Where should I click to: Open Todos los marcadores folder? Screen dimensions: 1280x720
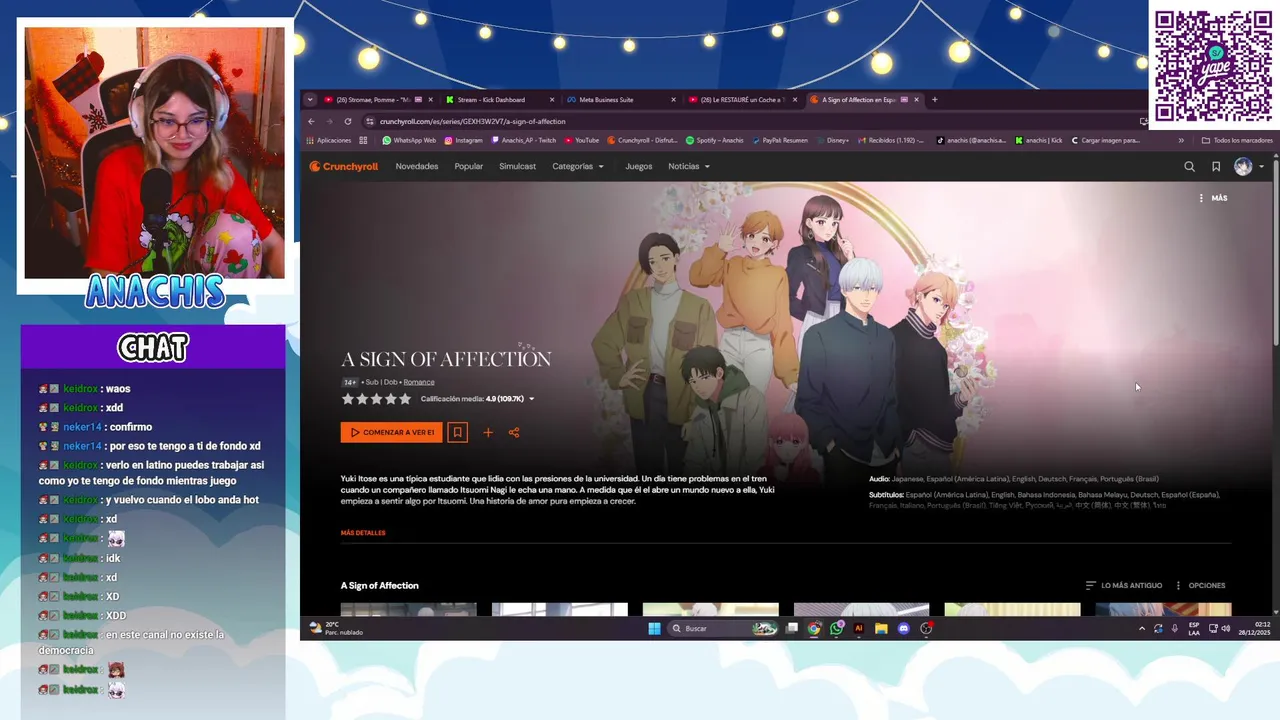1237,141
